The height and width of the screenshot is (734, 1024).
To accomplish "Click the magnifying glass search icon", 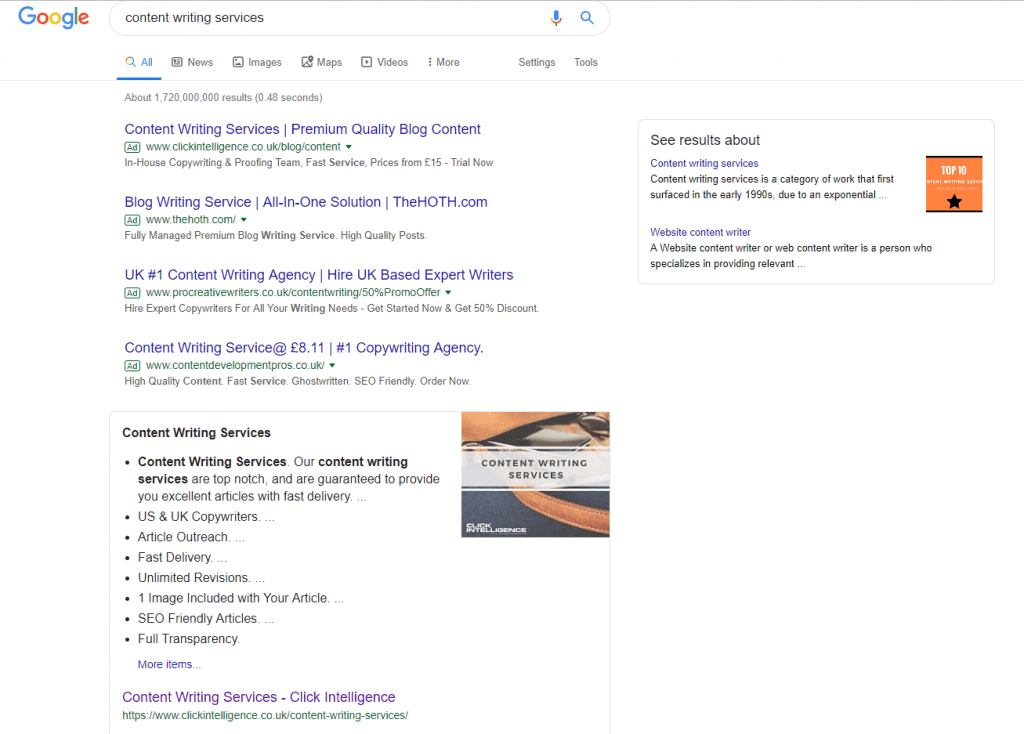I will pyautogui.click(x=587, y=17).
